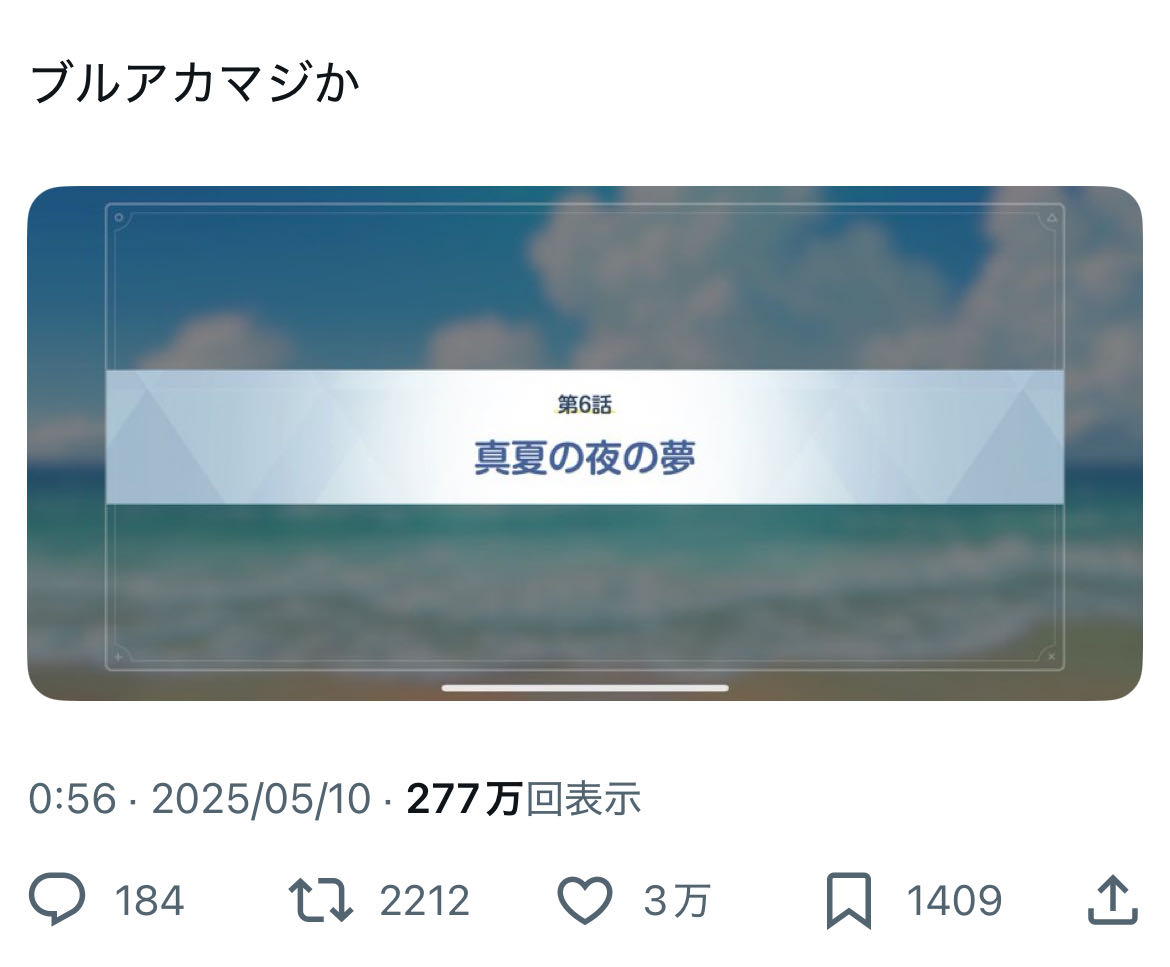Click the 真夏の夜の夢 title banner
1170x967 pixels.
(x=585, y=457)
